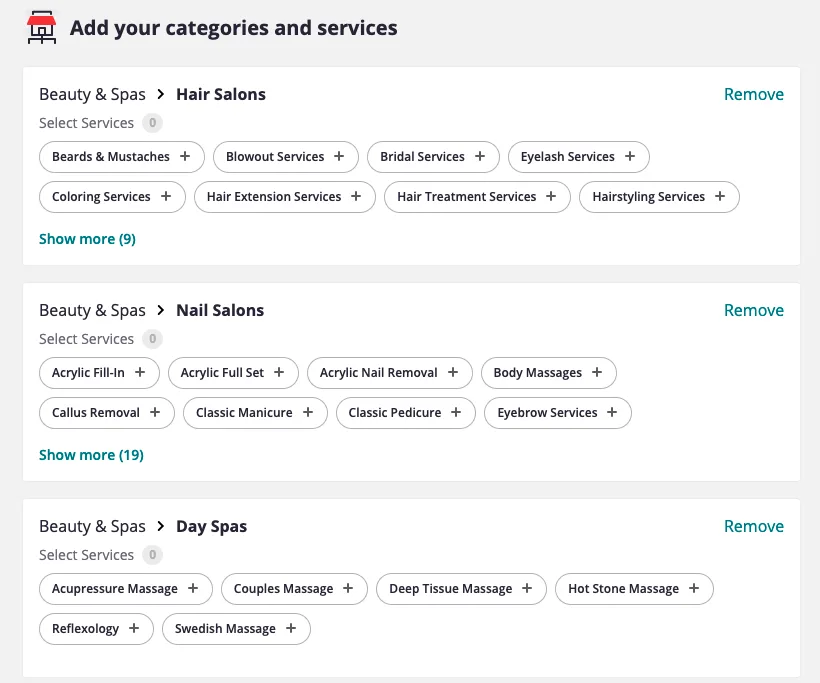The width and height of the screenshot is (820, 683).
Task: Add the Beards & Mustaches service
Action: point(185,156)
